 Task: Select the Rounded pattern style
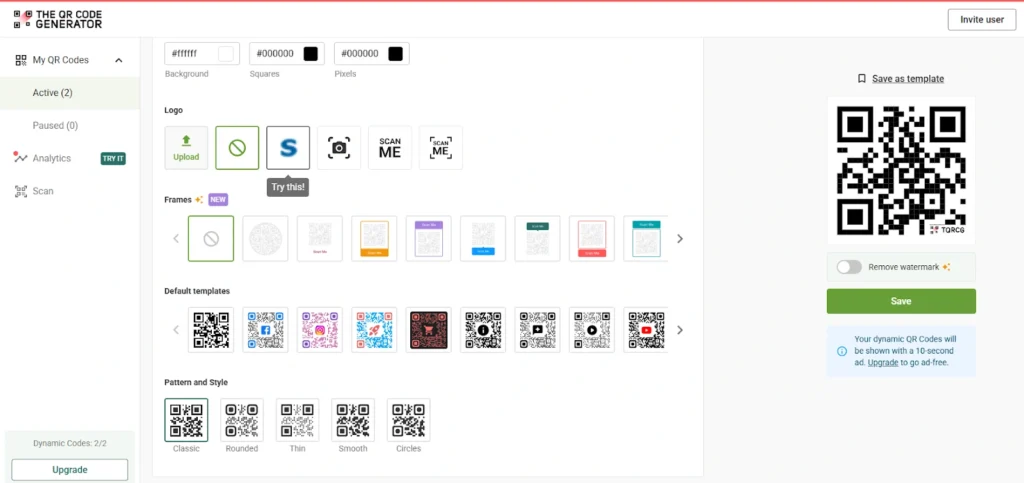point(242,420)
